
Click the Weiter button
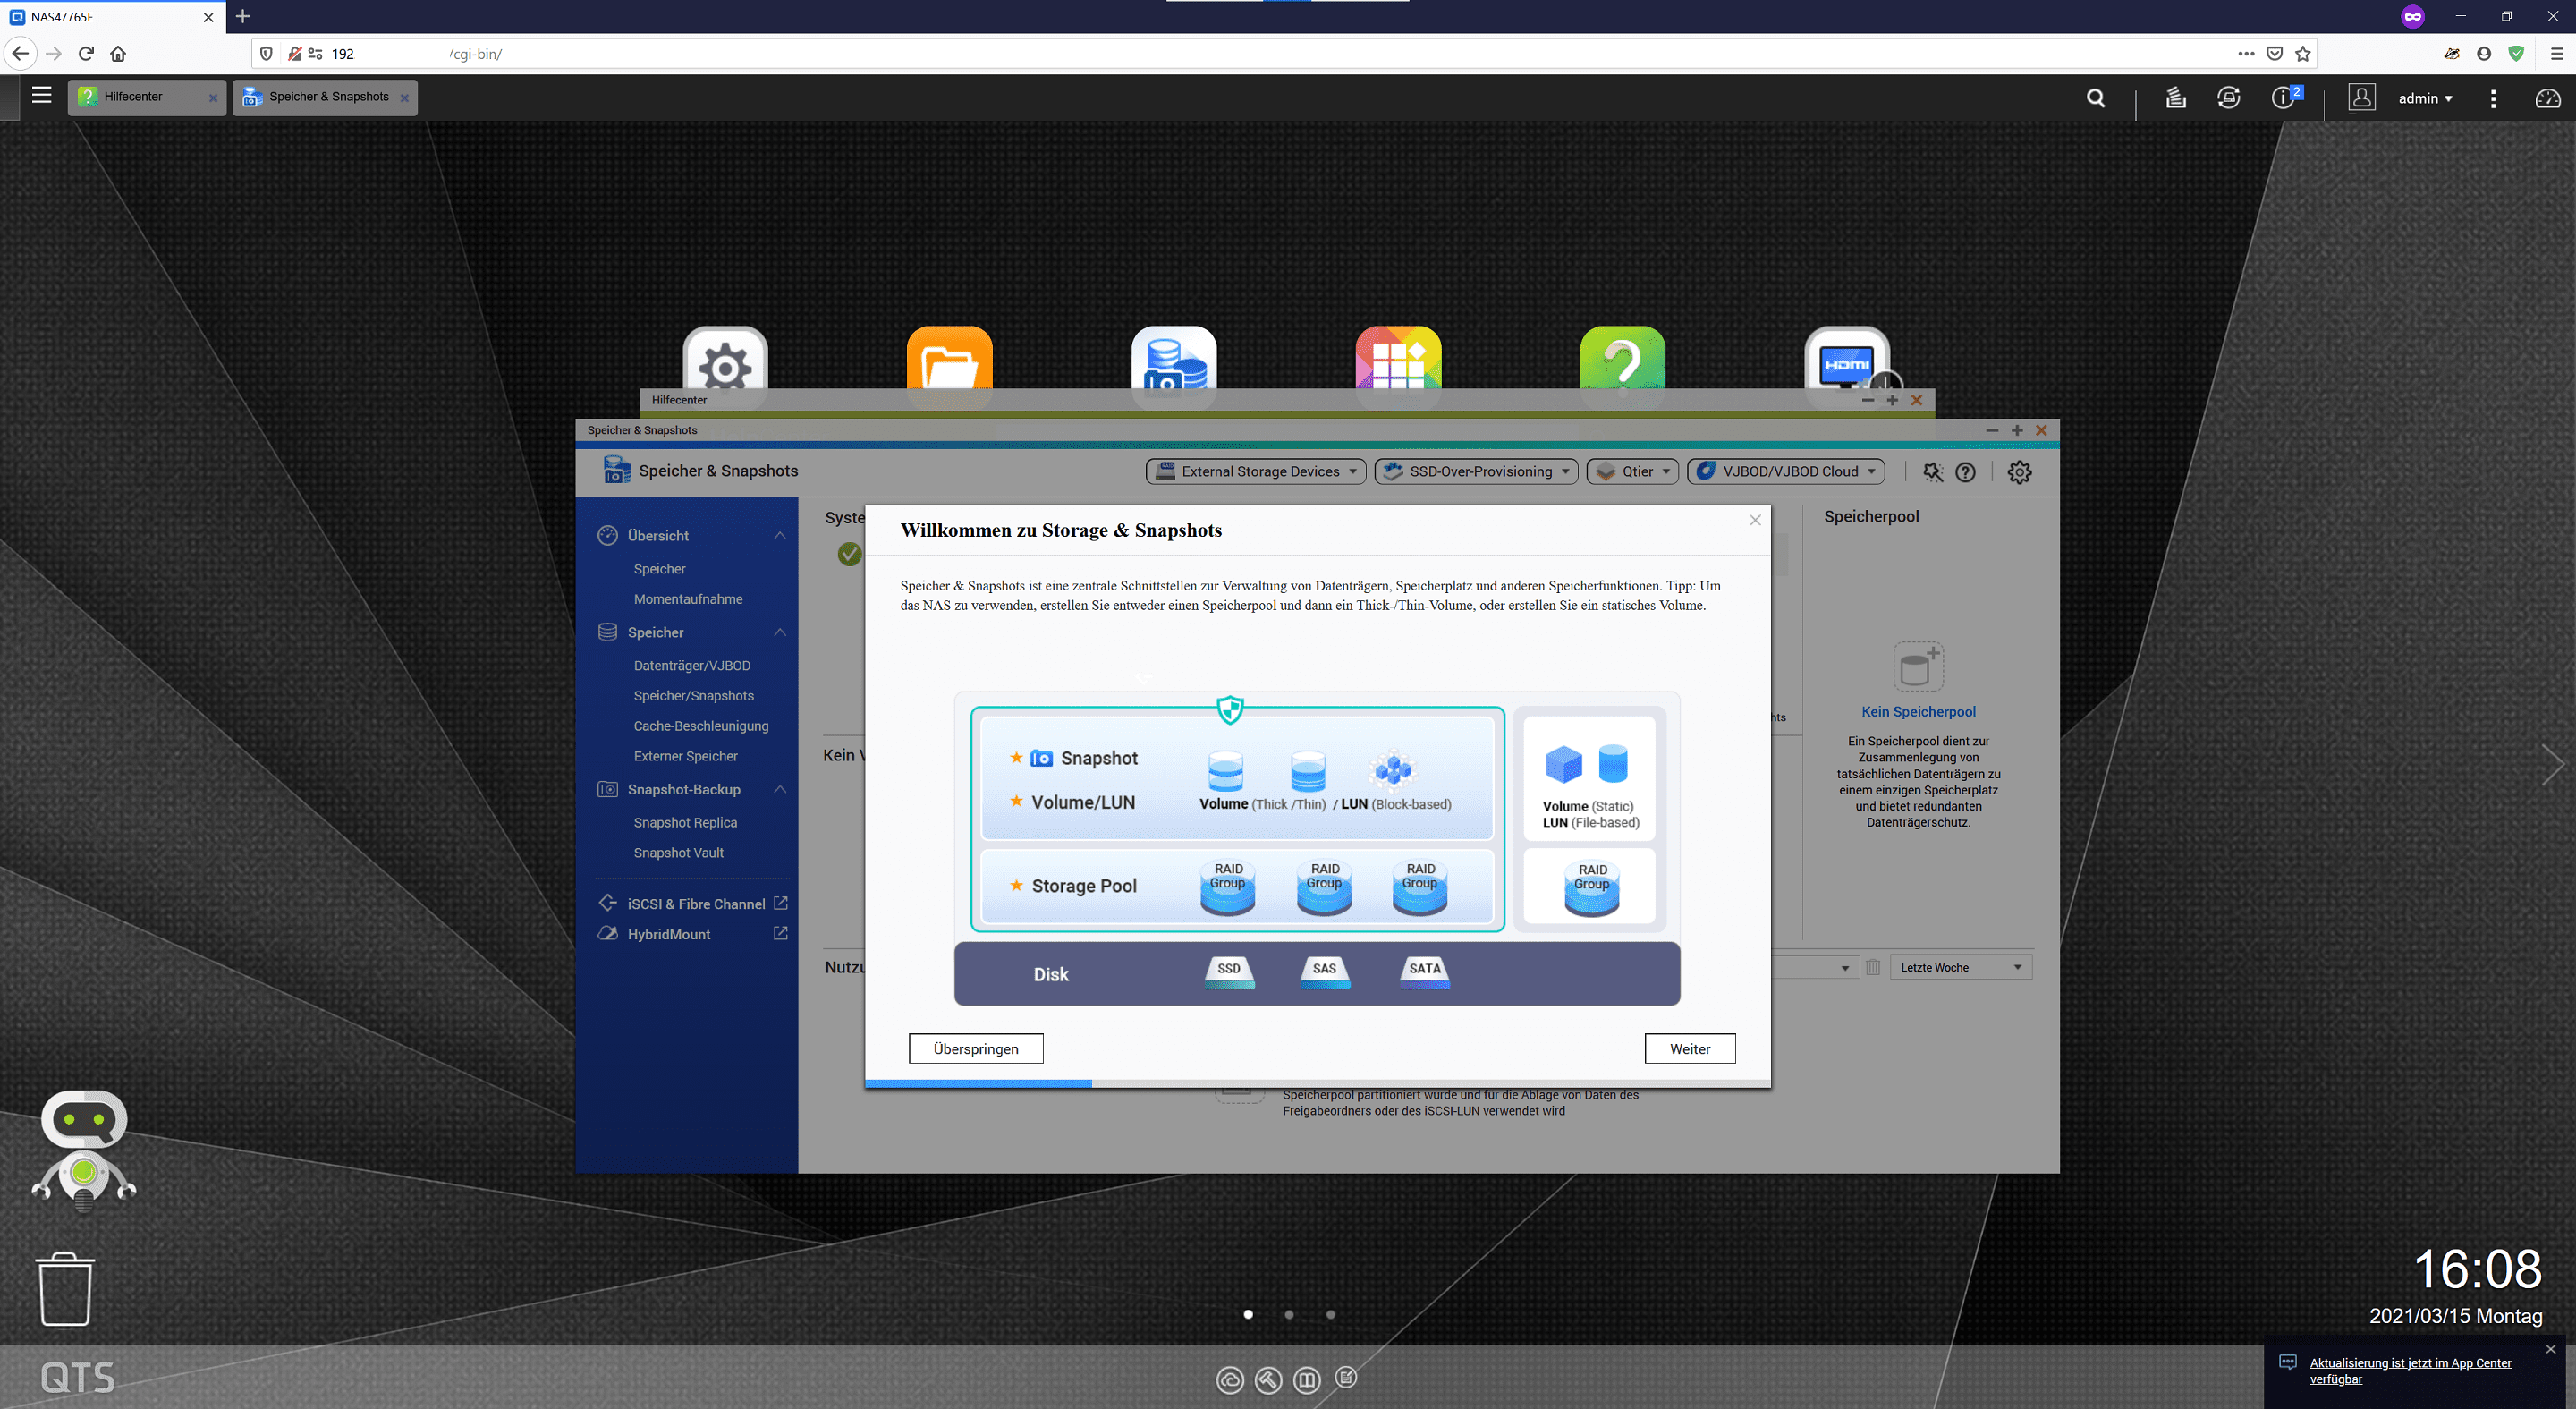[x=1690, y=1048]
